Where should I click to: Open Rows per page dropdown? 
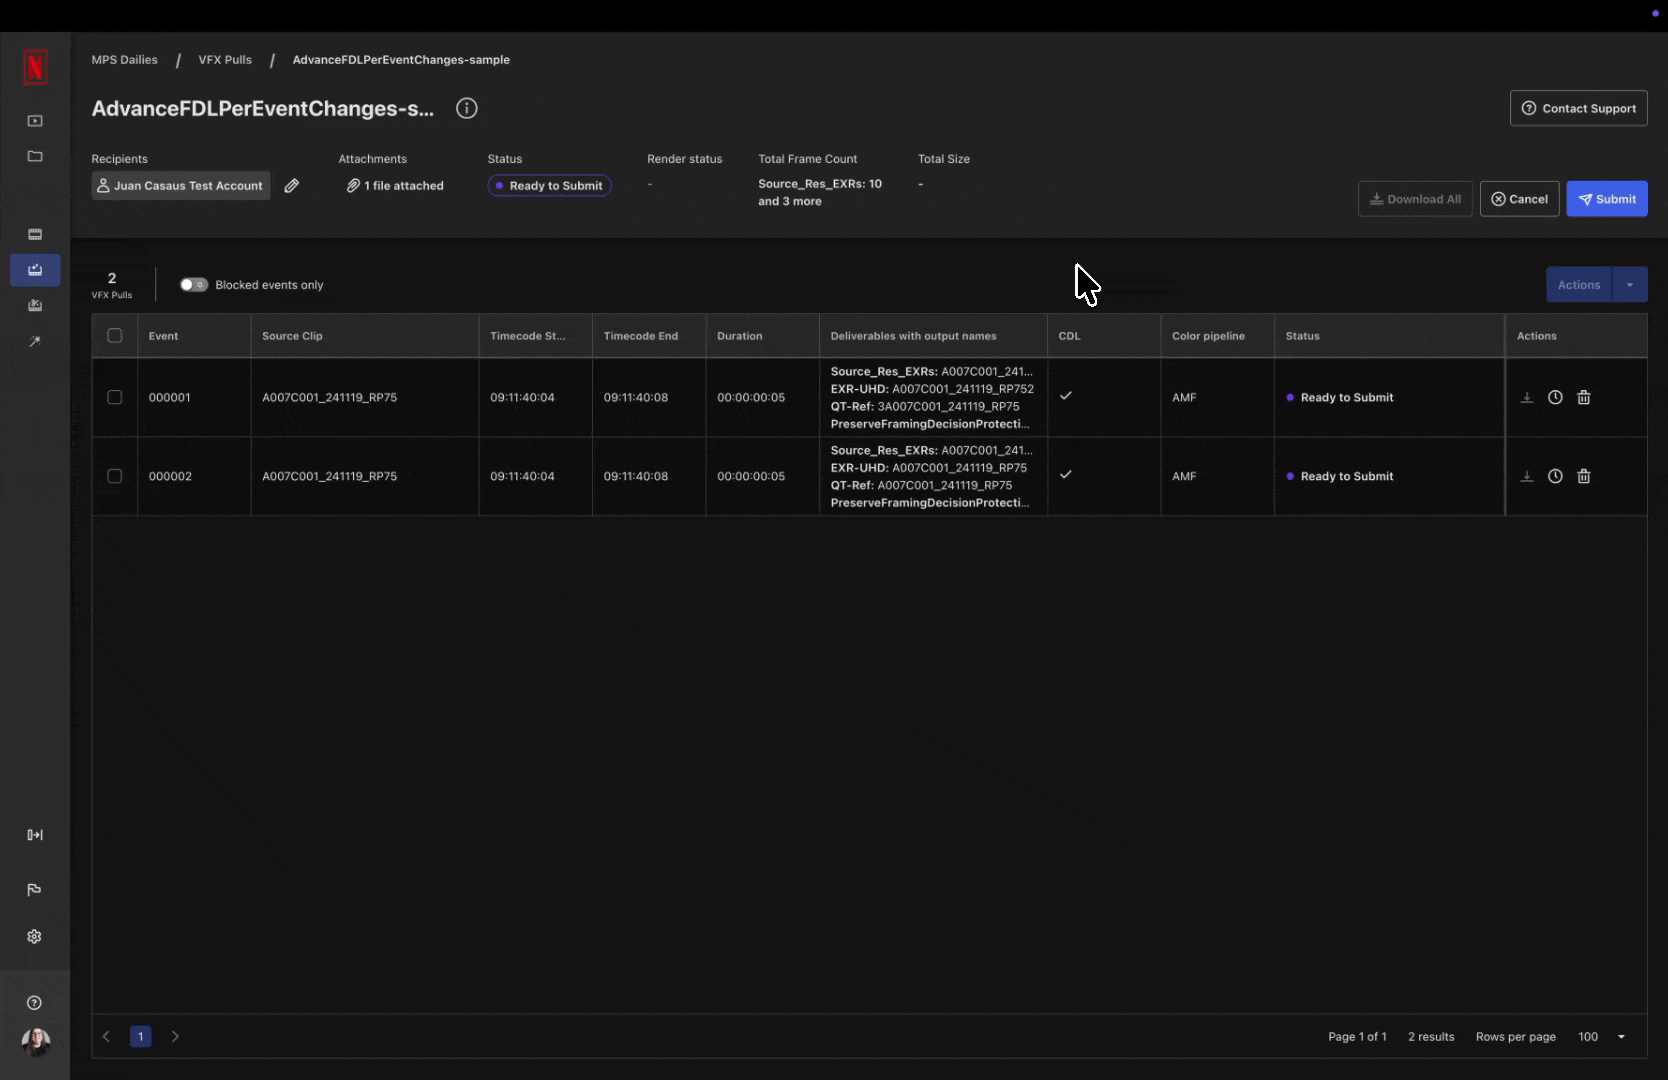pos(1601,1037)
